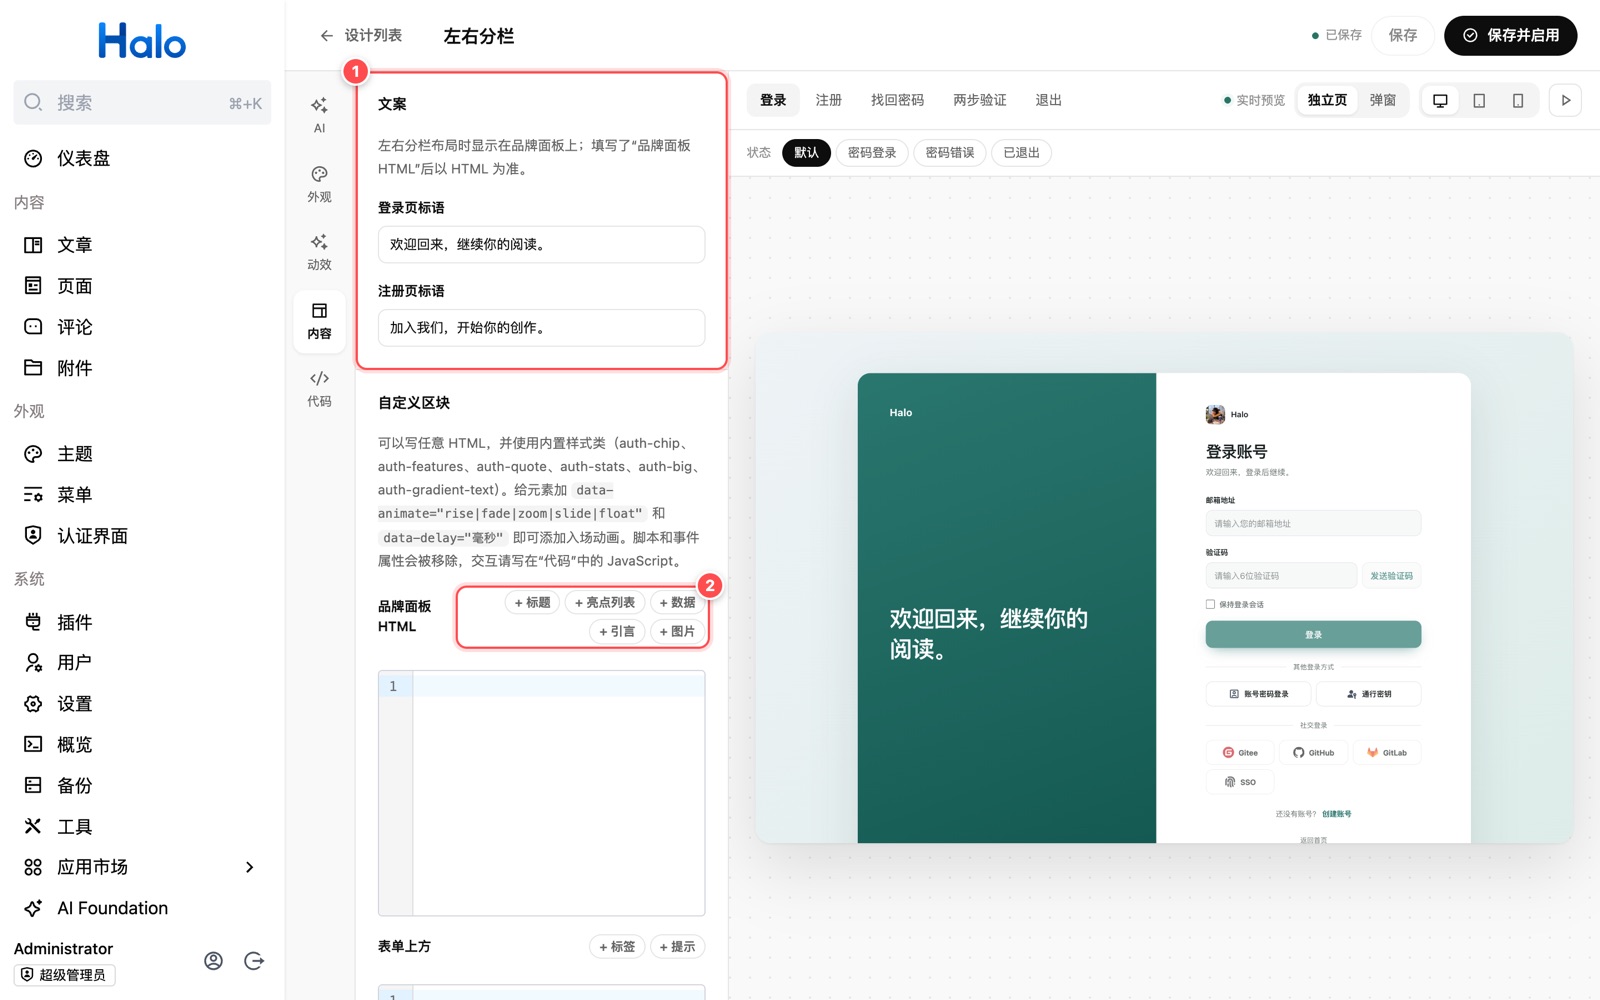Image resolution: width=1600 pixels, height=1000 pixels.
Task: Check the 保持登录会话 checkbox in preview
Action: click(x=1210, y=604)
